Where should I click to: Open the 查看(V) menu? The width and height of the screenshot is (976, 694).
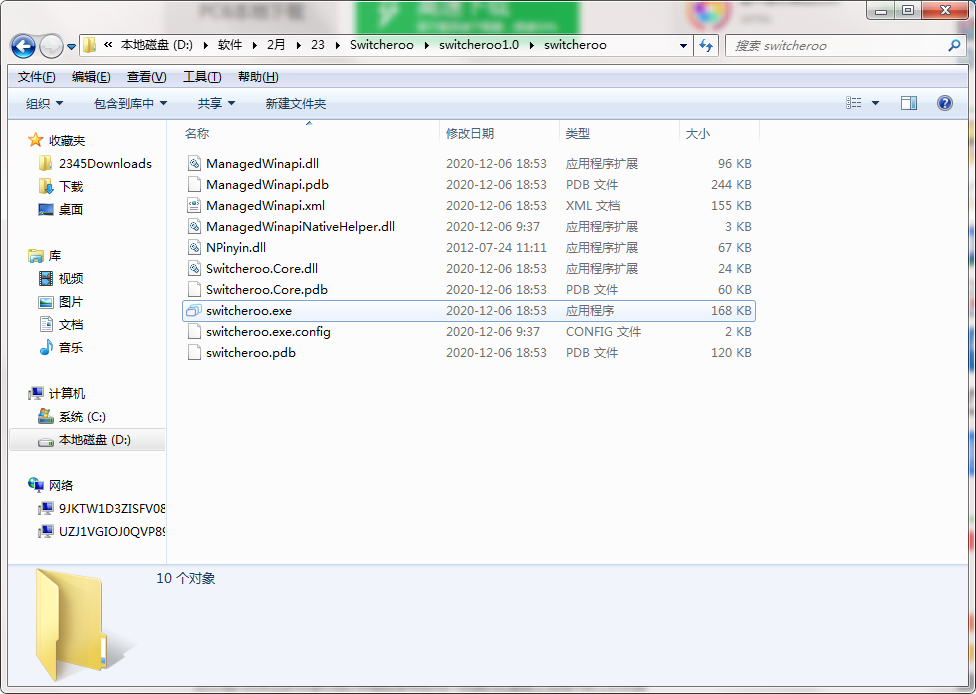click(146, 77)
